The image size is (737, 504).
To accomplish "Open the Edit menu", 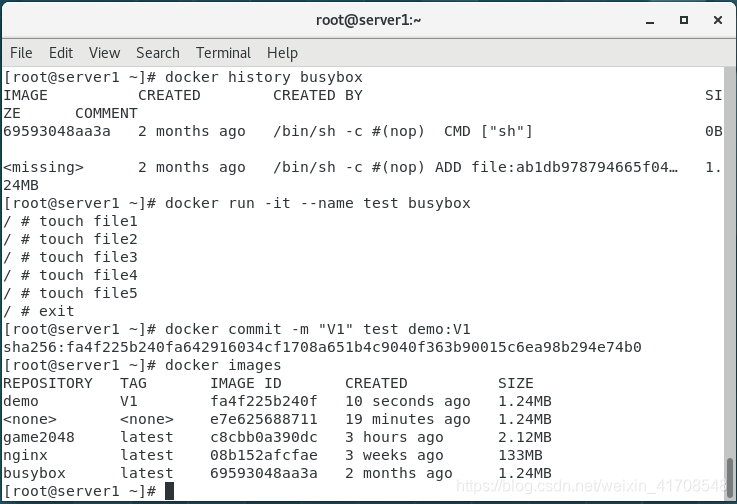I will tap(61, 53).
